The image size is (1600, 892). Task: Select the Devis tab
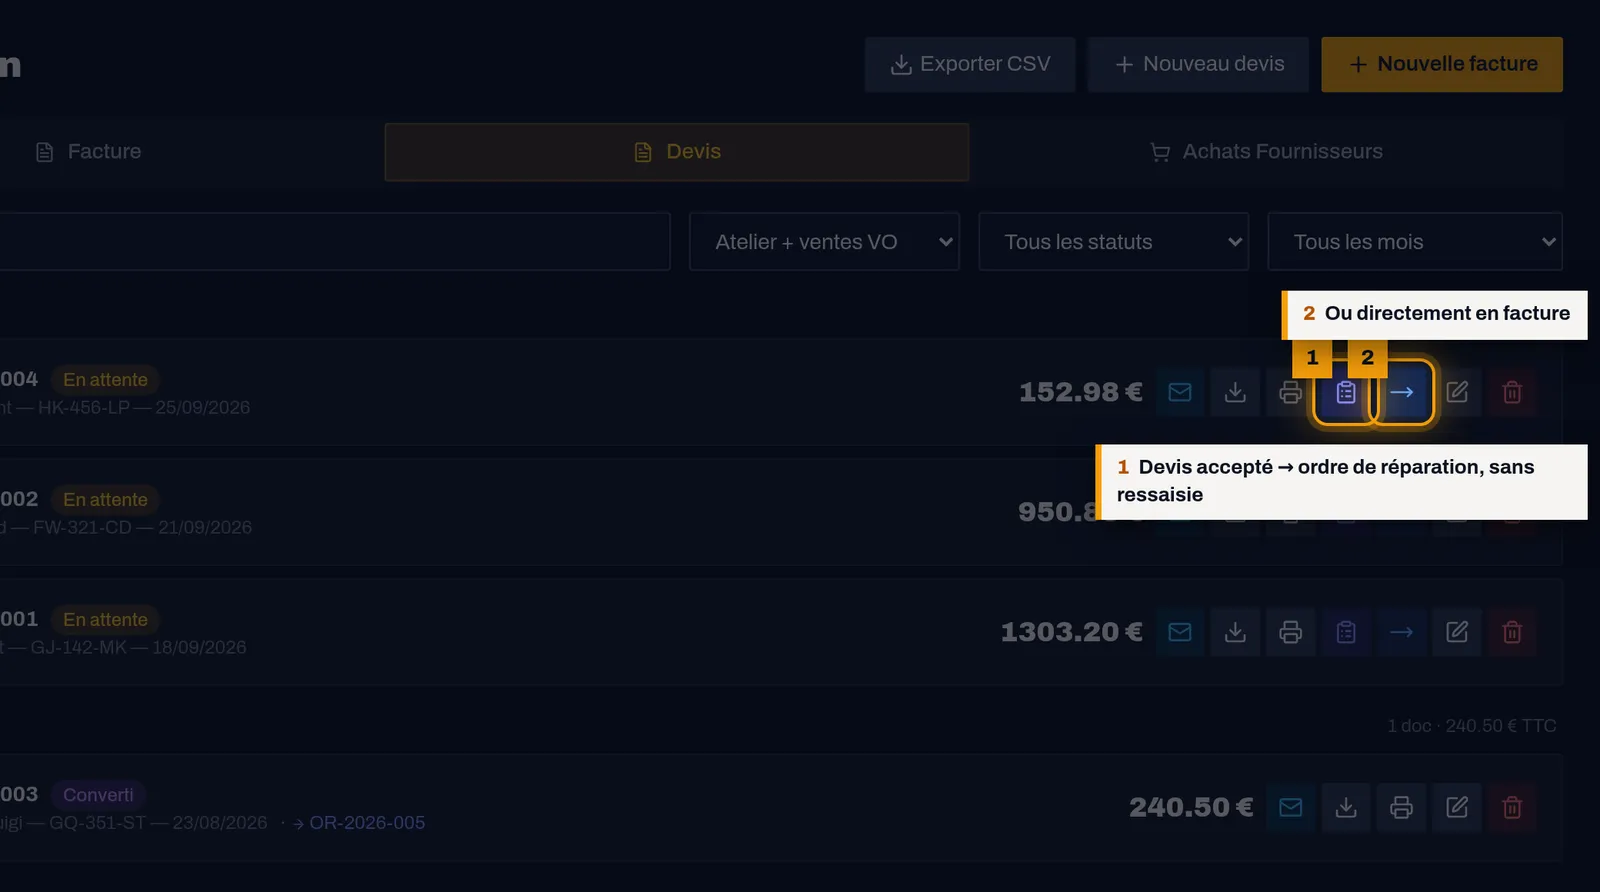tap(677, 152)
